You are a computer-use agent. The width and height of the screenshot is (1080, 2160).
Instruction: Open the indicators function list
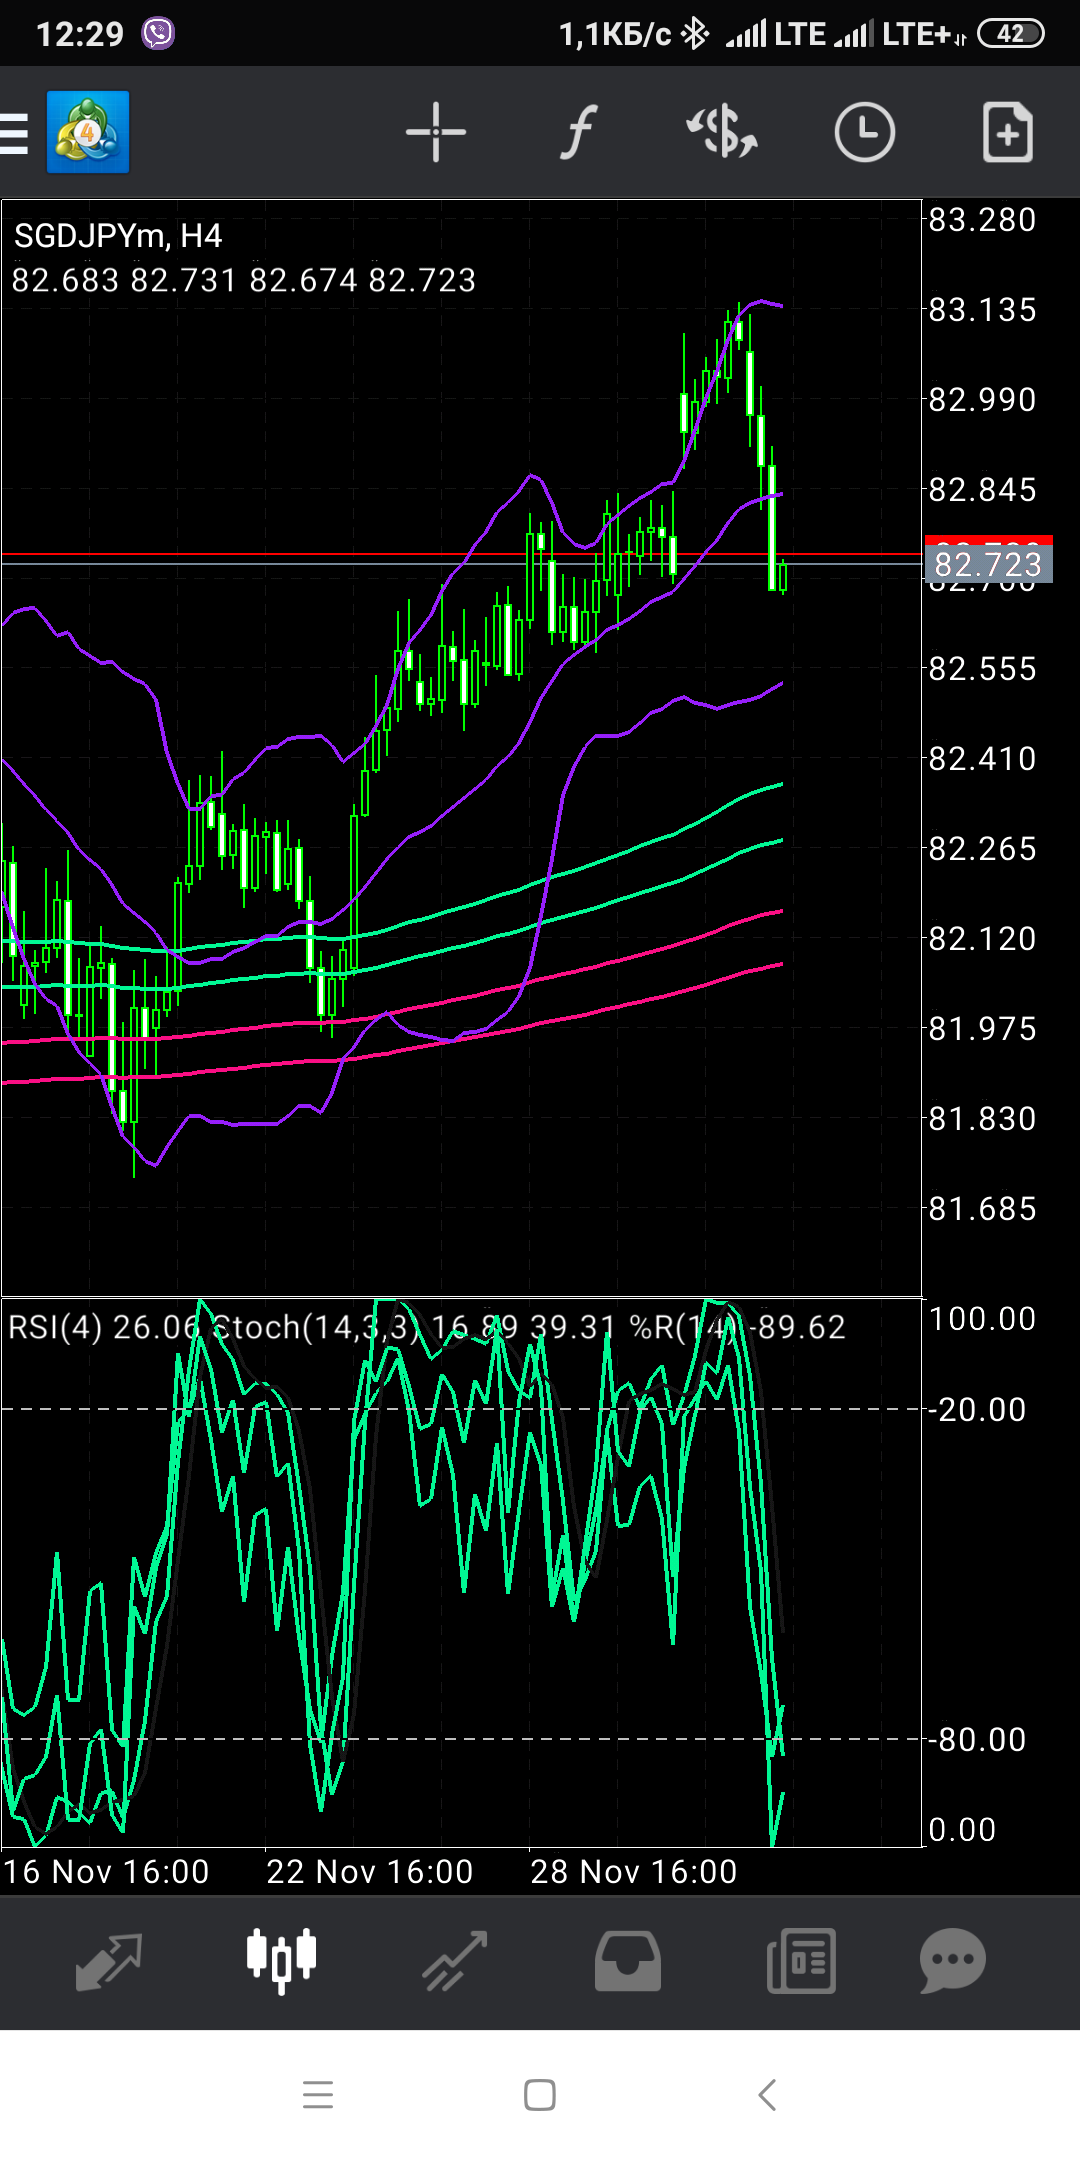tap(578, 132)
